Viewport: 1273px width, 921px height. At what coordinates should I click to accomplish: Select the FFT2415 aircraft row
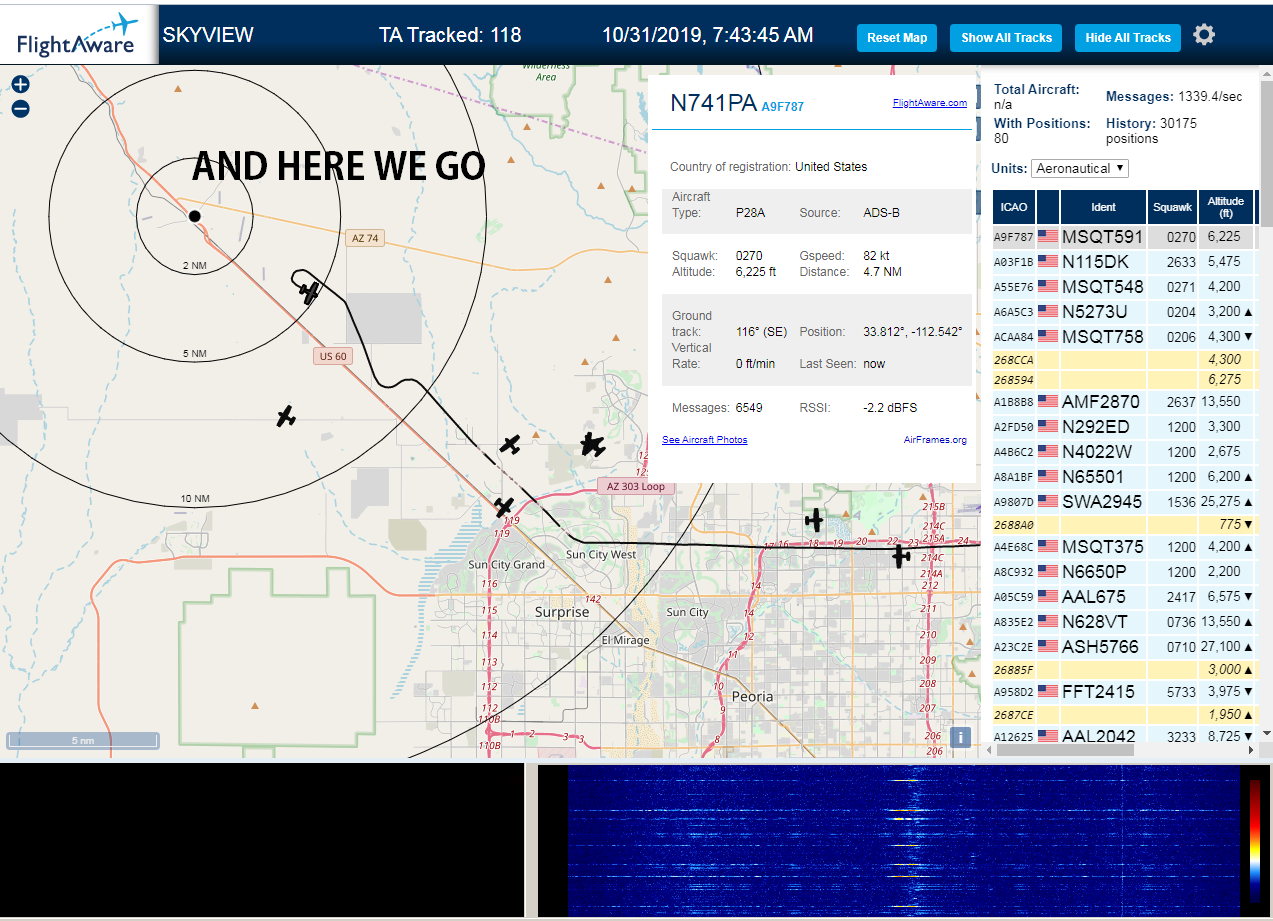[x=1123, y=692]
